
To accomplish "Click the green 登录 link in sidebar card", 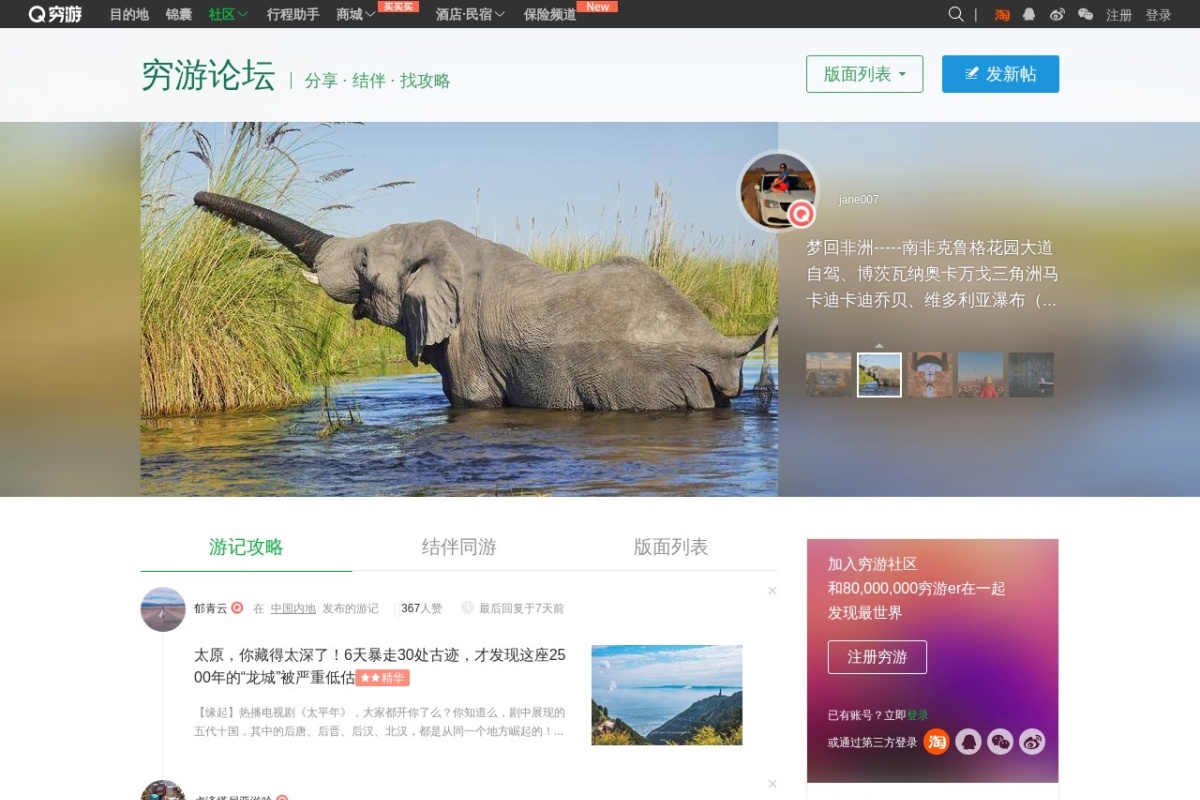I will (x=917, y=715).
